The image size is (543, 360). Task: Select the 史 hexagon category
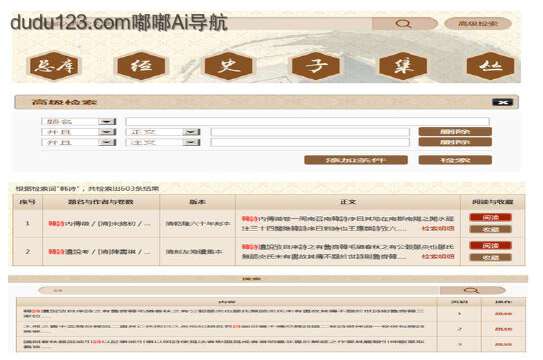[x=228, y=66]
